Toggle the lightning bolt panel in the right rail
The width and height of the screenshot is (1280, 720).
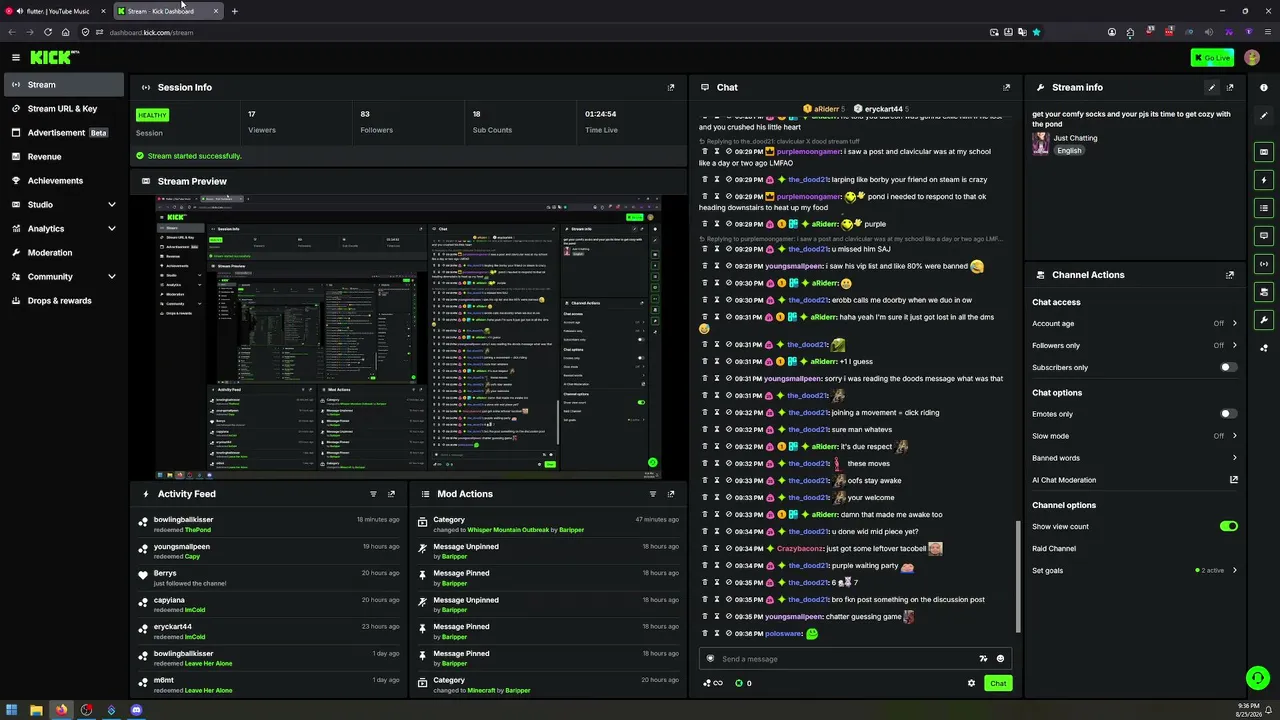coord(1264,180)
